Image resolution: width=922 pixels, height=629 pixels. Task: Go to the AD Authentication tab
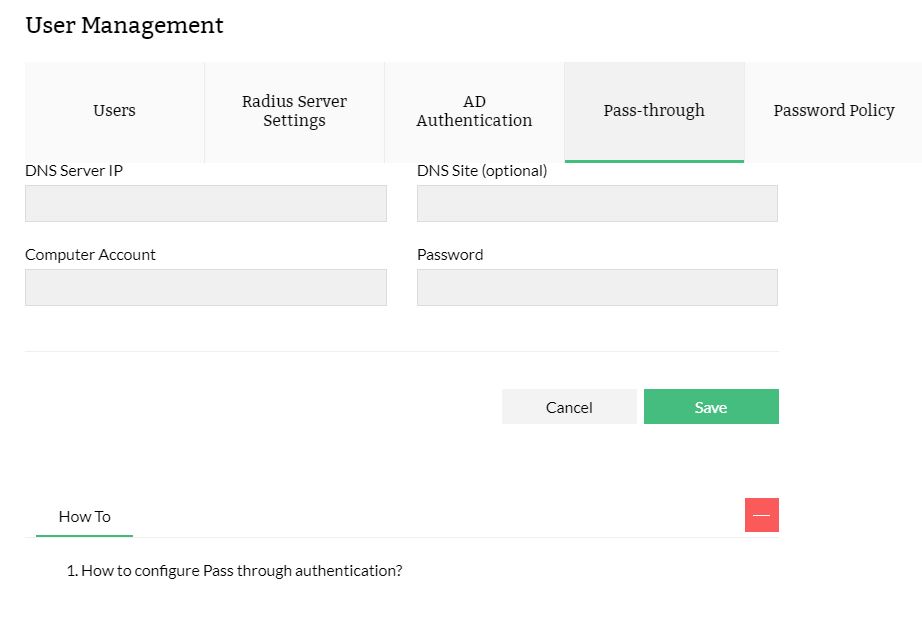(x=474, y=111)
